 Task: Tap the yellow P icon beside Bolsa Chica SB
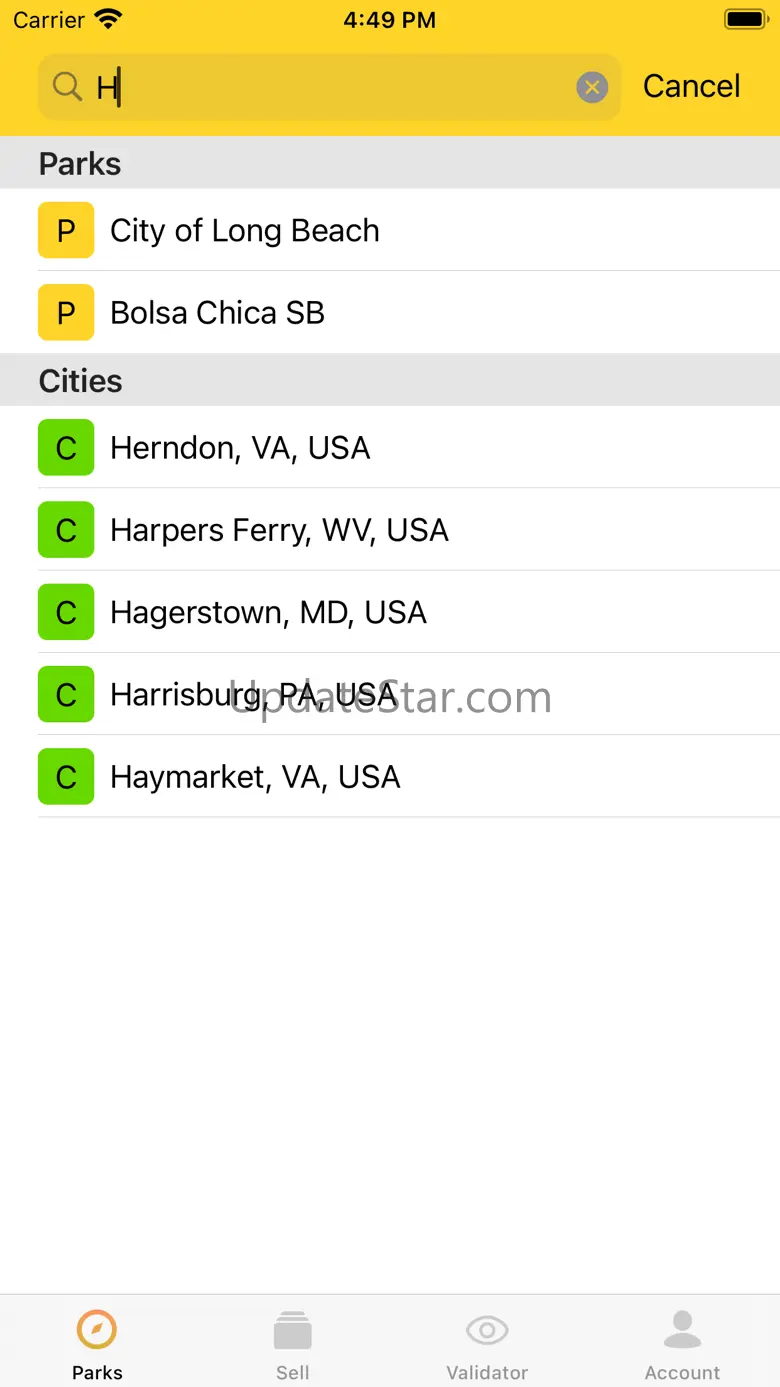pos(66,312)
